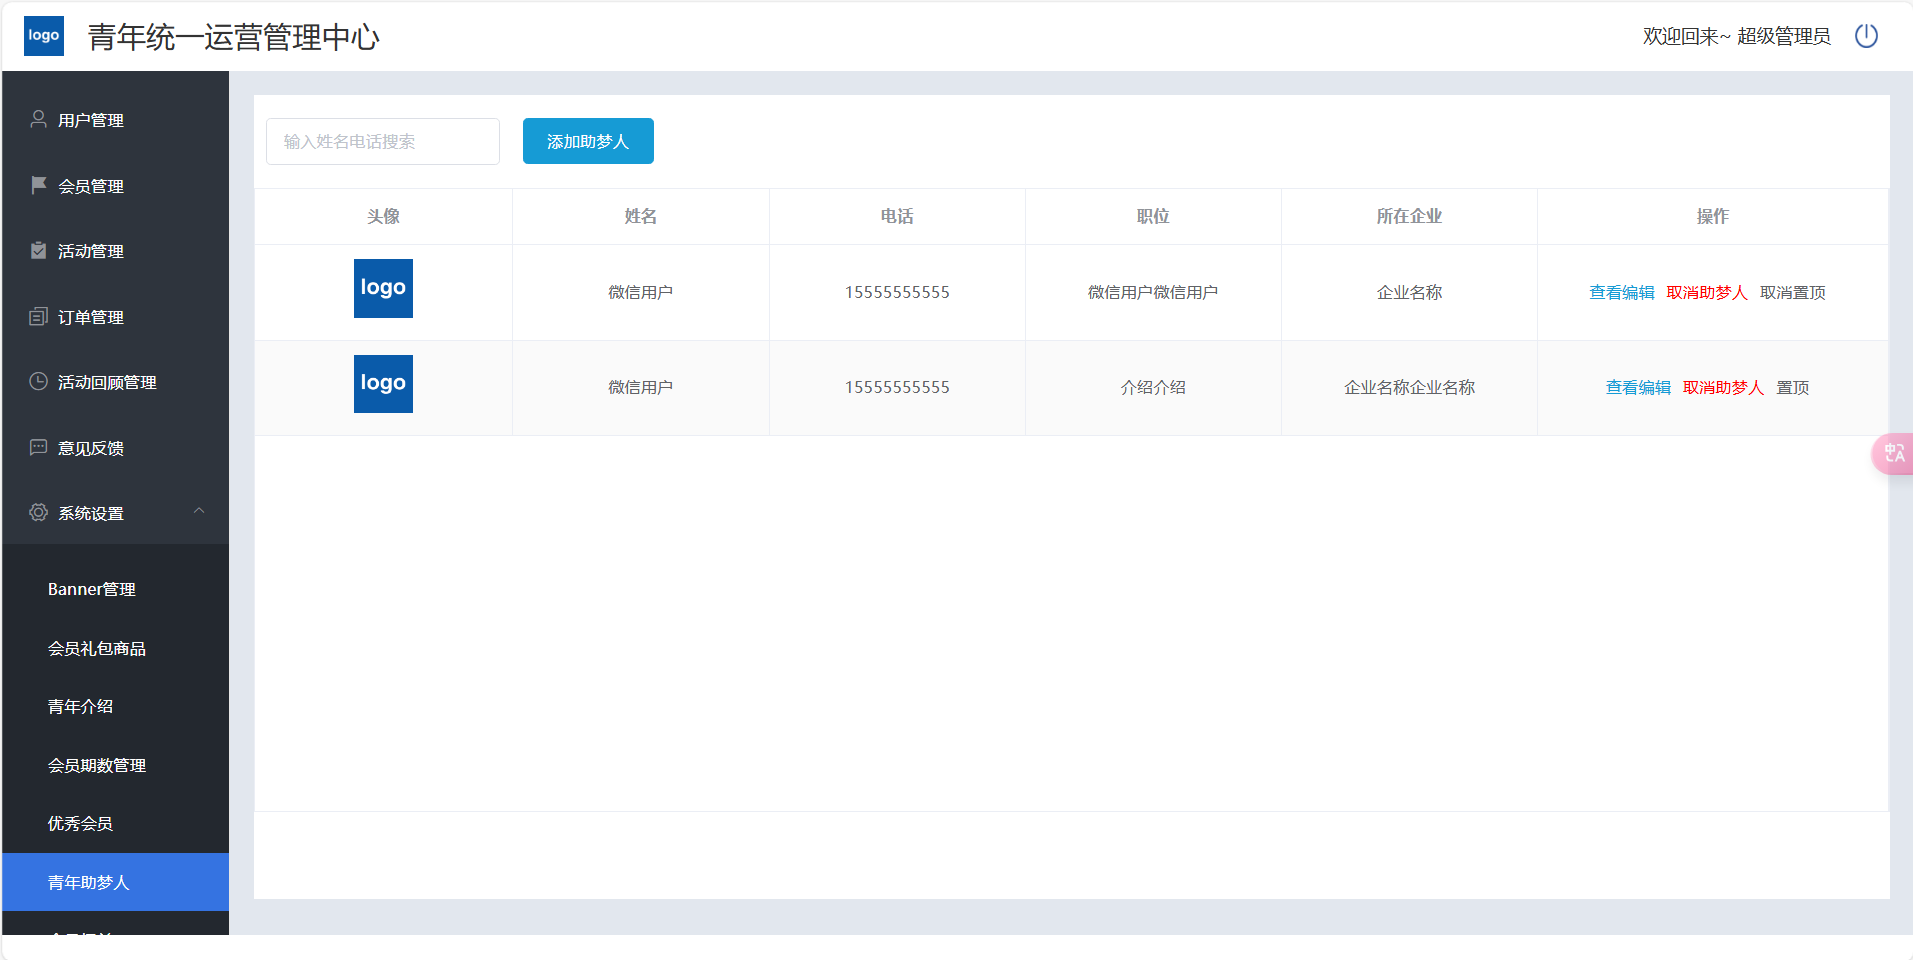The height and width of the screenshot is (960, 1913).
Task: Click 查看编辑 in the 企业名称 row
Action: (x=1622, y=292)
